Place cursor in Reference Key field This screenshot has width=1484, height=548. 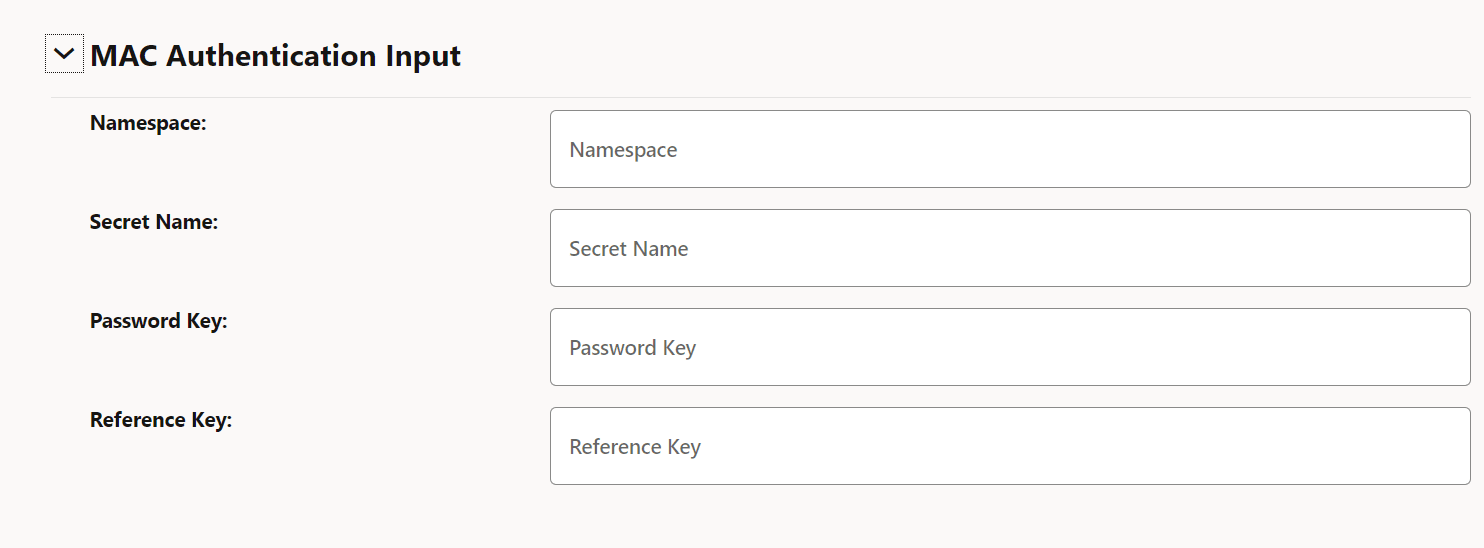[x=1010, y=446]
